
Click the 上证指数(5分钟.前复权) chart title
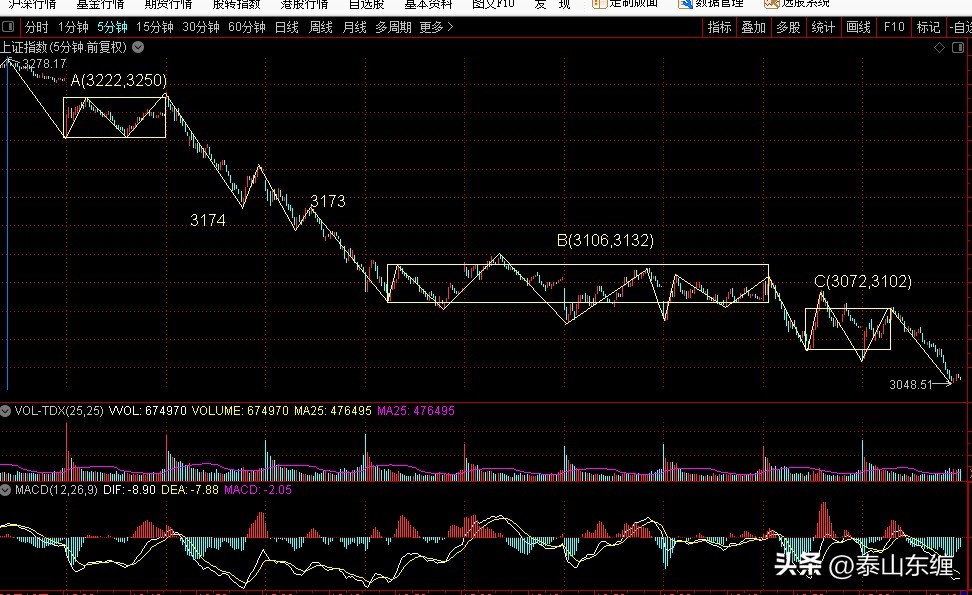pos(64,47)
